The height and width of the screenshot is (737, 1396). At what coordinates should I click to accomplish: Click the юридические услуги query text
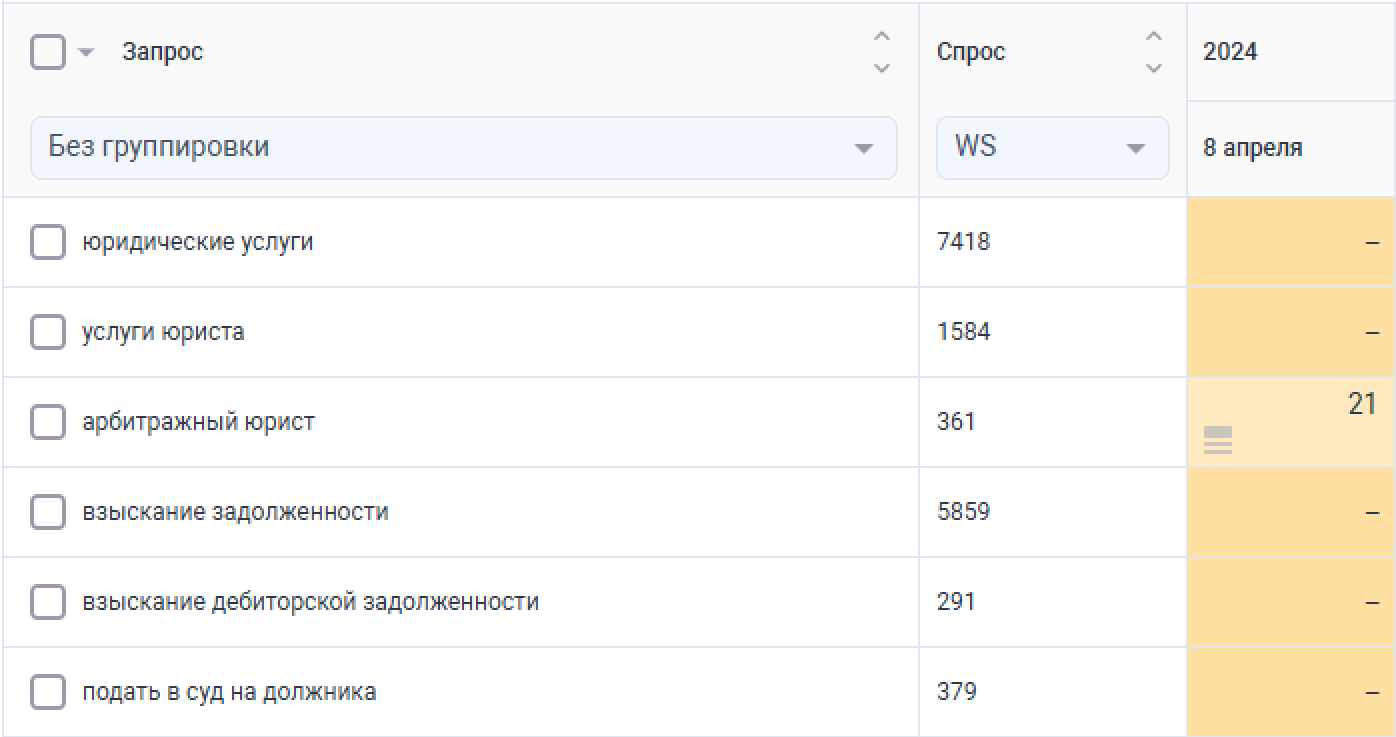point(197,242)
